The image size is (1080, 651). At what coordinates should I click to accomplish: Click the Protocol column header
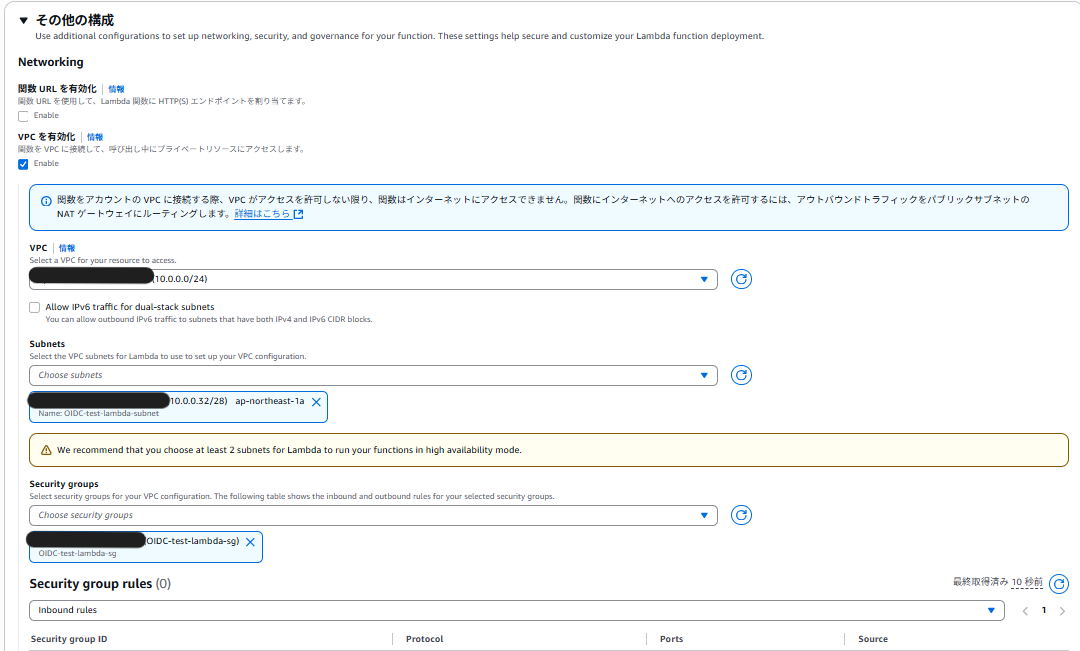pyautogui.click(x=424, y=639)
